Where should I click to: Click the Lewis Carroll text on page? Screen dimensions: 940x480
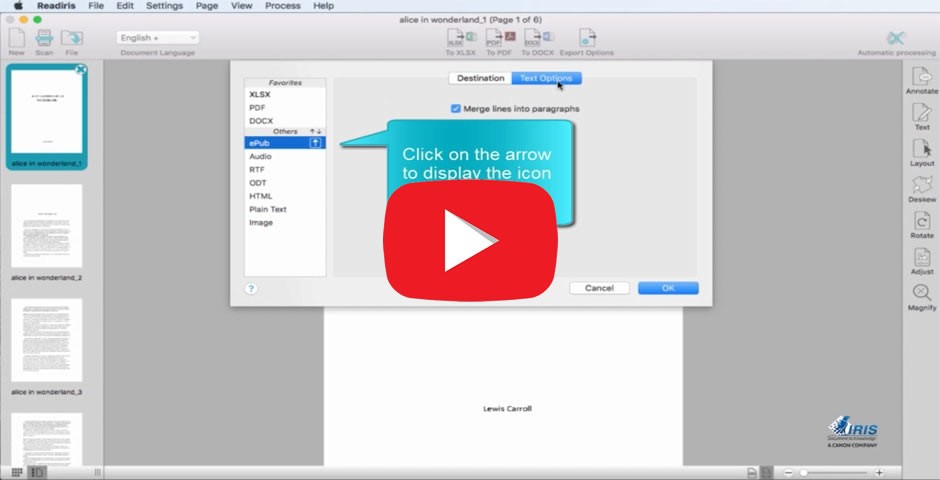[x=507, y=409]
